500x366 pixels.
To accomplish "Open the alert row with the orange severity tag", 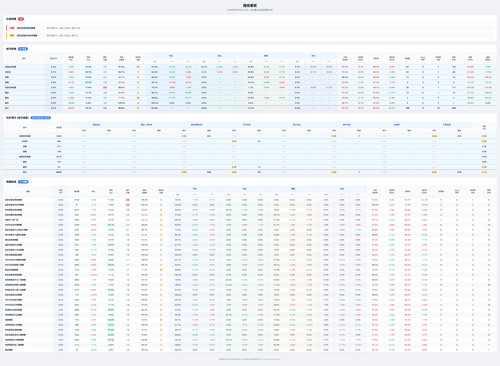I will coord(250,35).
